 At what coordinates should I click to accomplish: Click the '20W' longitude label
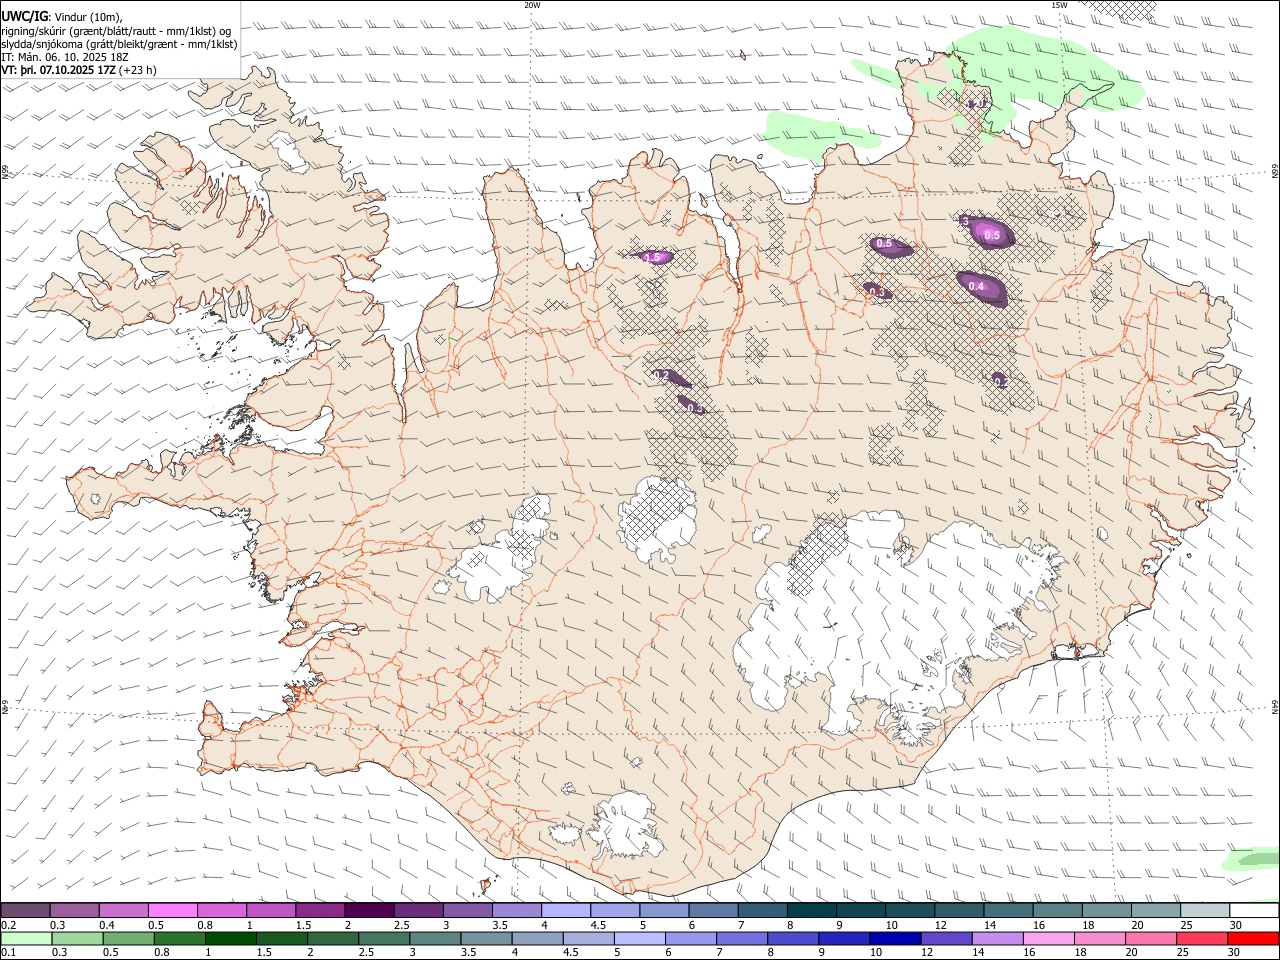pos(532,5)
